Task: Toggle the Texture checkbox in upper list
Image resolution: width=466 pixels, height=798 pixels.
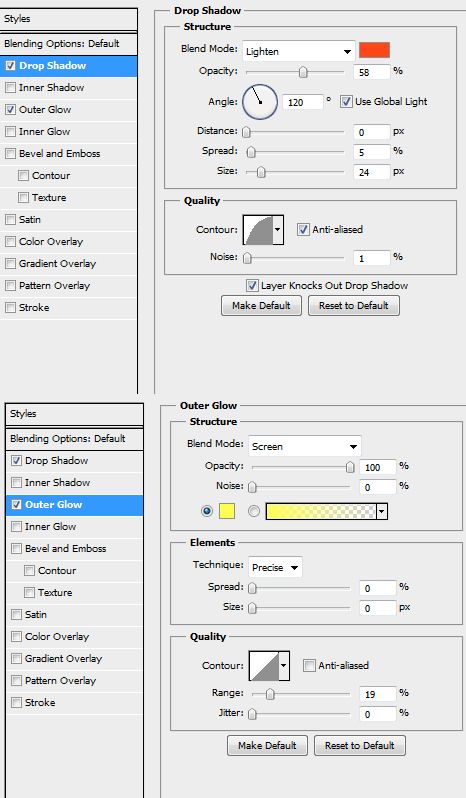Action: coord(23,197)
